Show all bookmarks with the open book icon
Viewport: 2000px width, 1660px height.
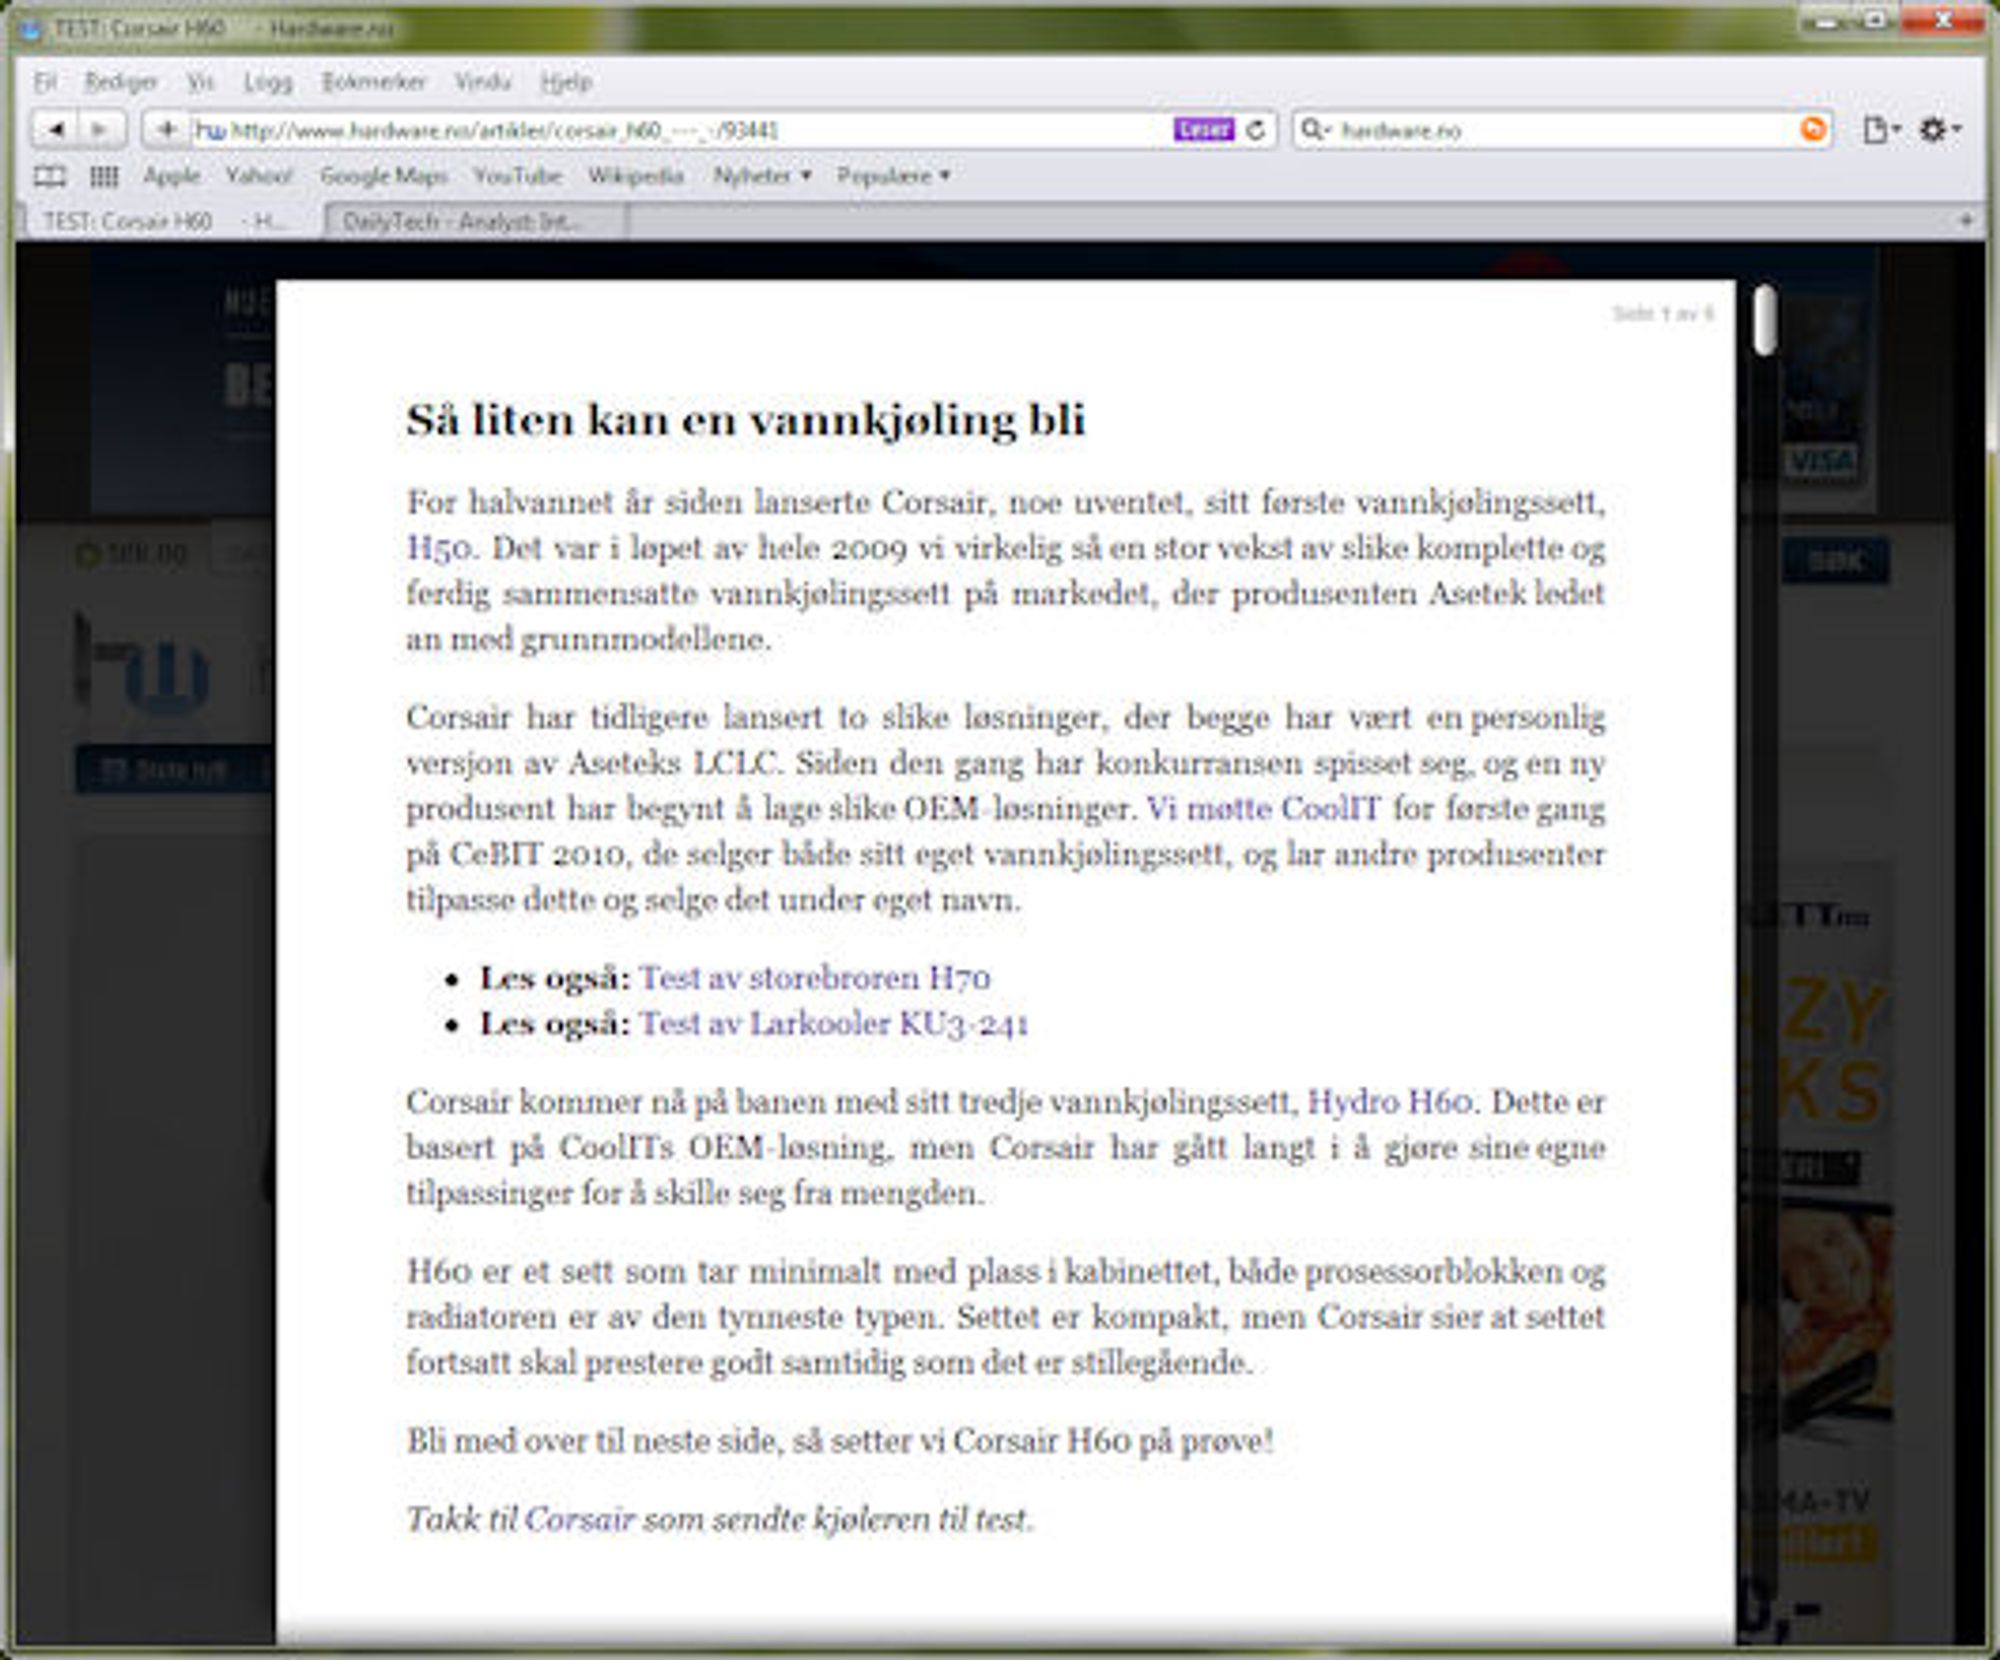pyautogui.click(x=50, y=177)
